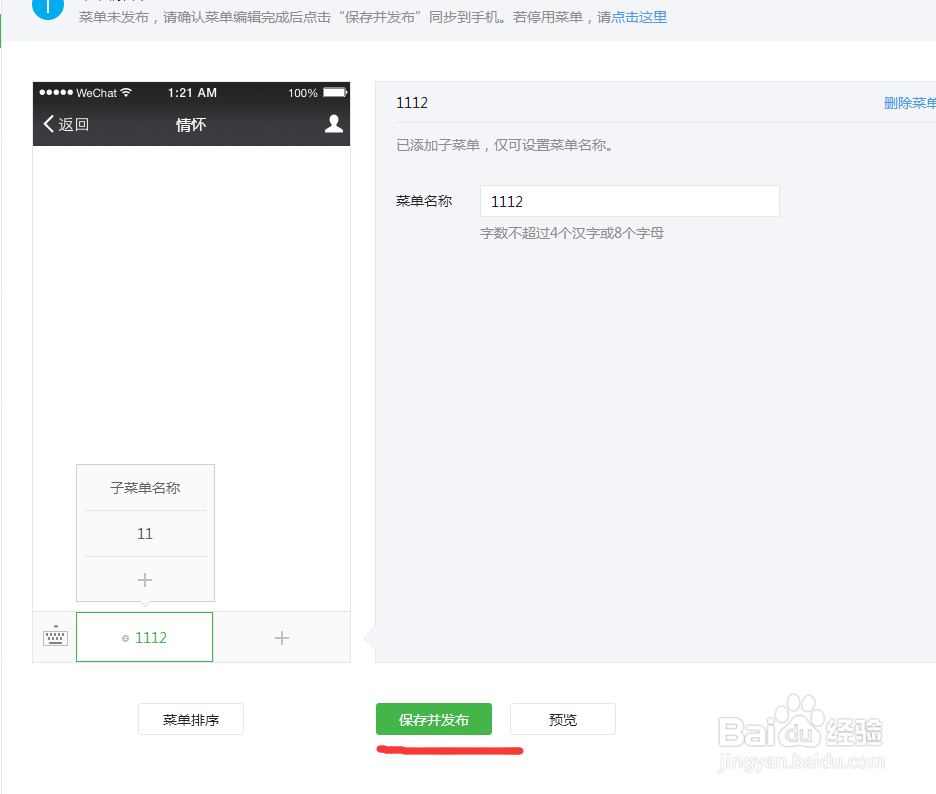Click the blue info icon in the notice bar

48,8
